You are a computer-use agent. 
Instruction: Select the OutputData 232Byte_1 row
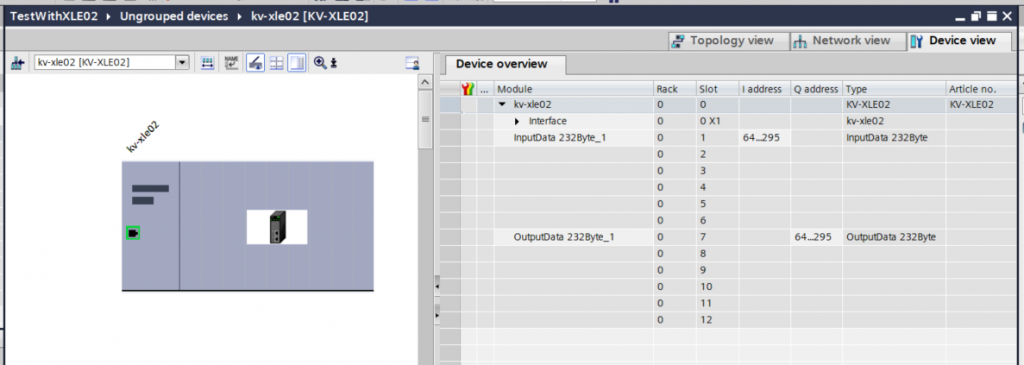pyautogui.click(x=728, y=237)
